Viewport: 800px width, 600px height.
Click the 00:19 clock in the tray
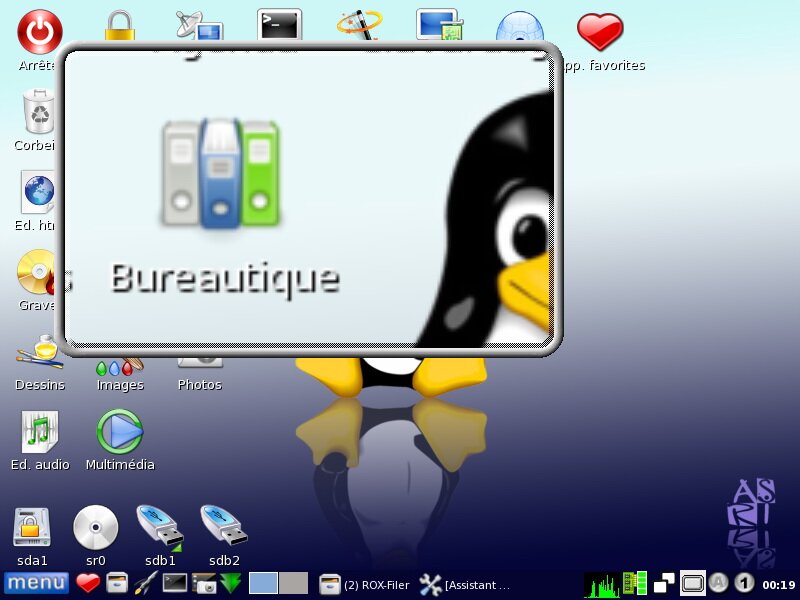point(779,585)
